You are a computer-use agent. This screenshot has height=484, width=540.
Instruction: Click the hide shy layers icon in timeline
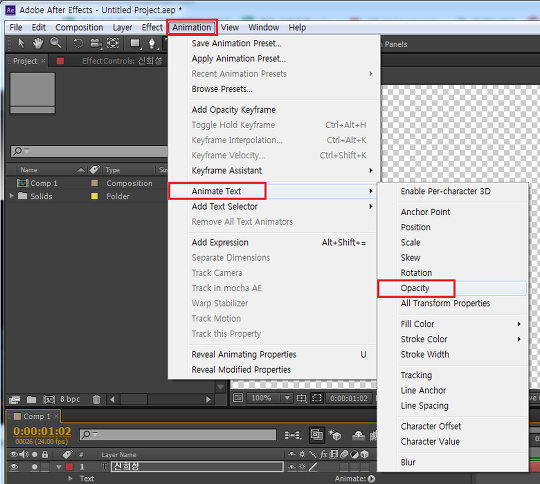tap(359, 435)
